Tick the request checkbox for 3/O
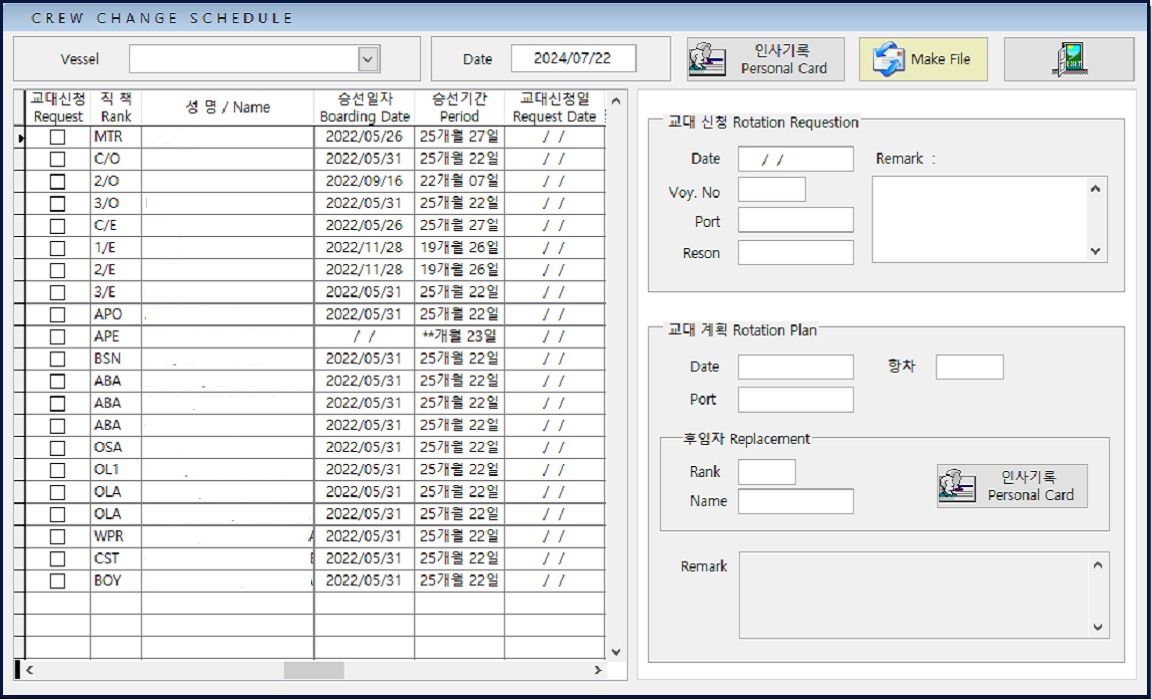The image size is (1152, 700). tap(57, 203)
